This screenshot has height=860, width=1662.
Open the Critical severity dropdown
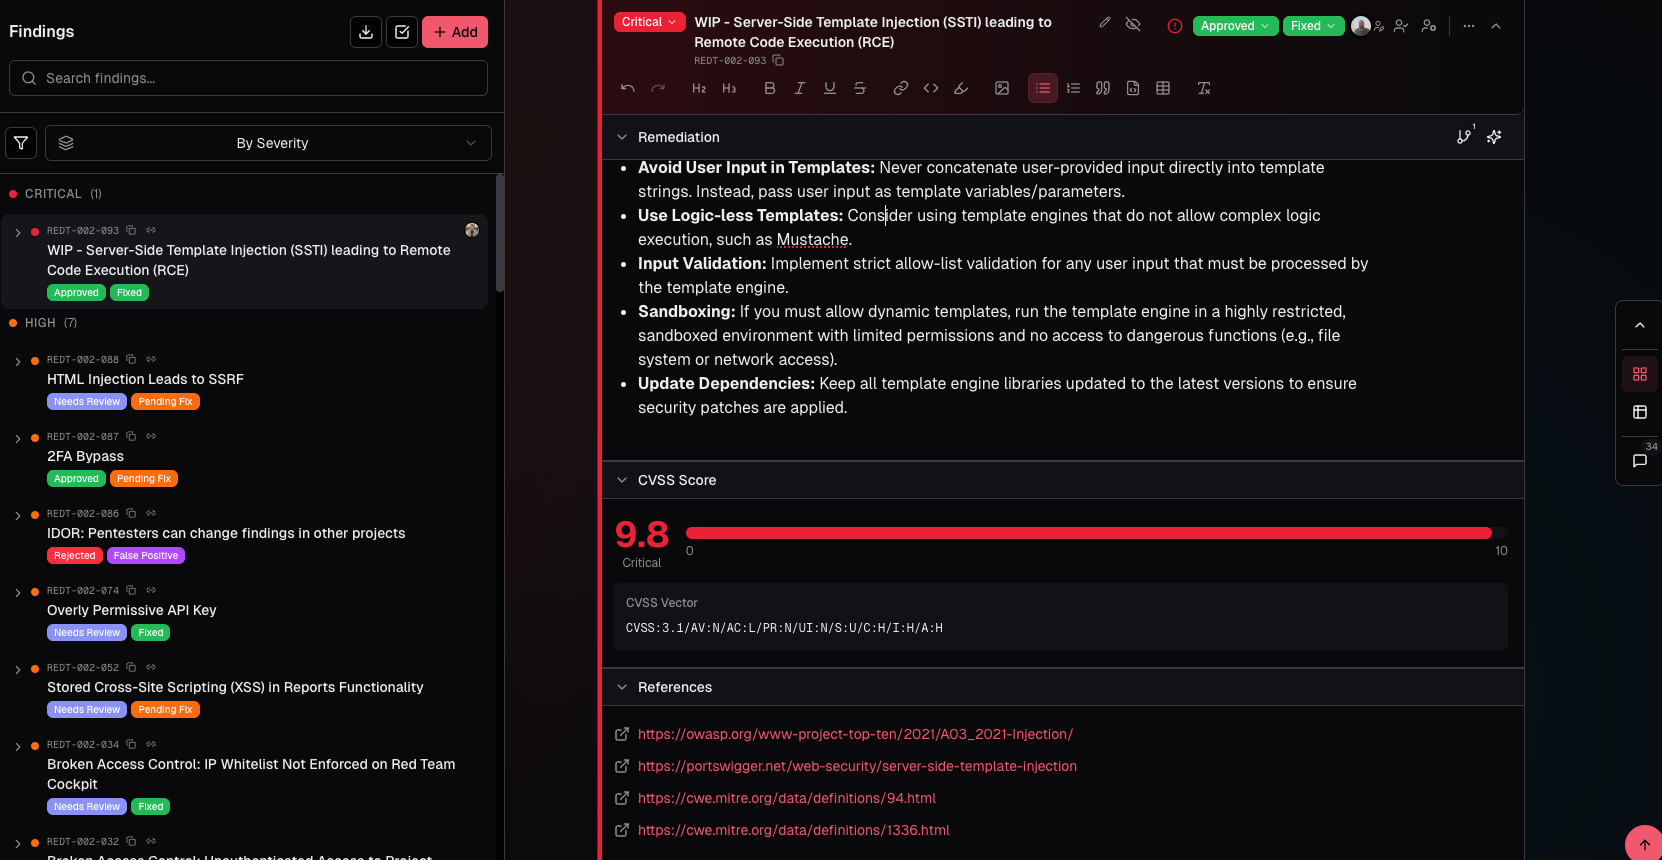pos(648,22)
